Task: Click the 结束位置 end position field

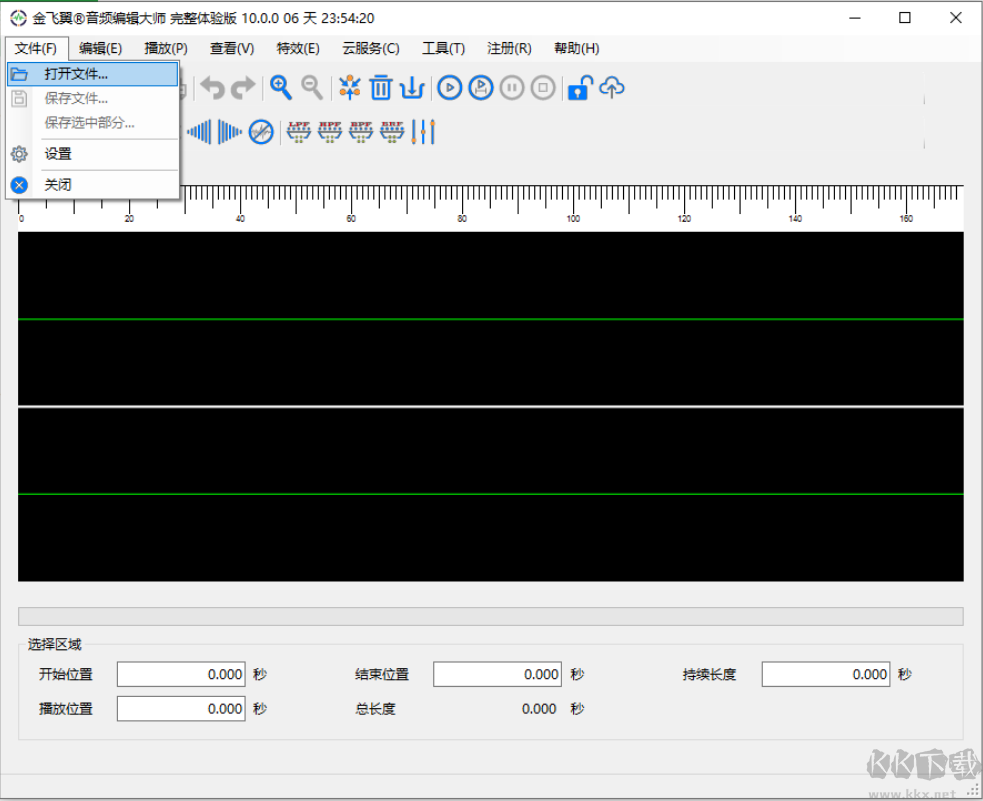Action: click(x=497, y=675)
